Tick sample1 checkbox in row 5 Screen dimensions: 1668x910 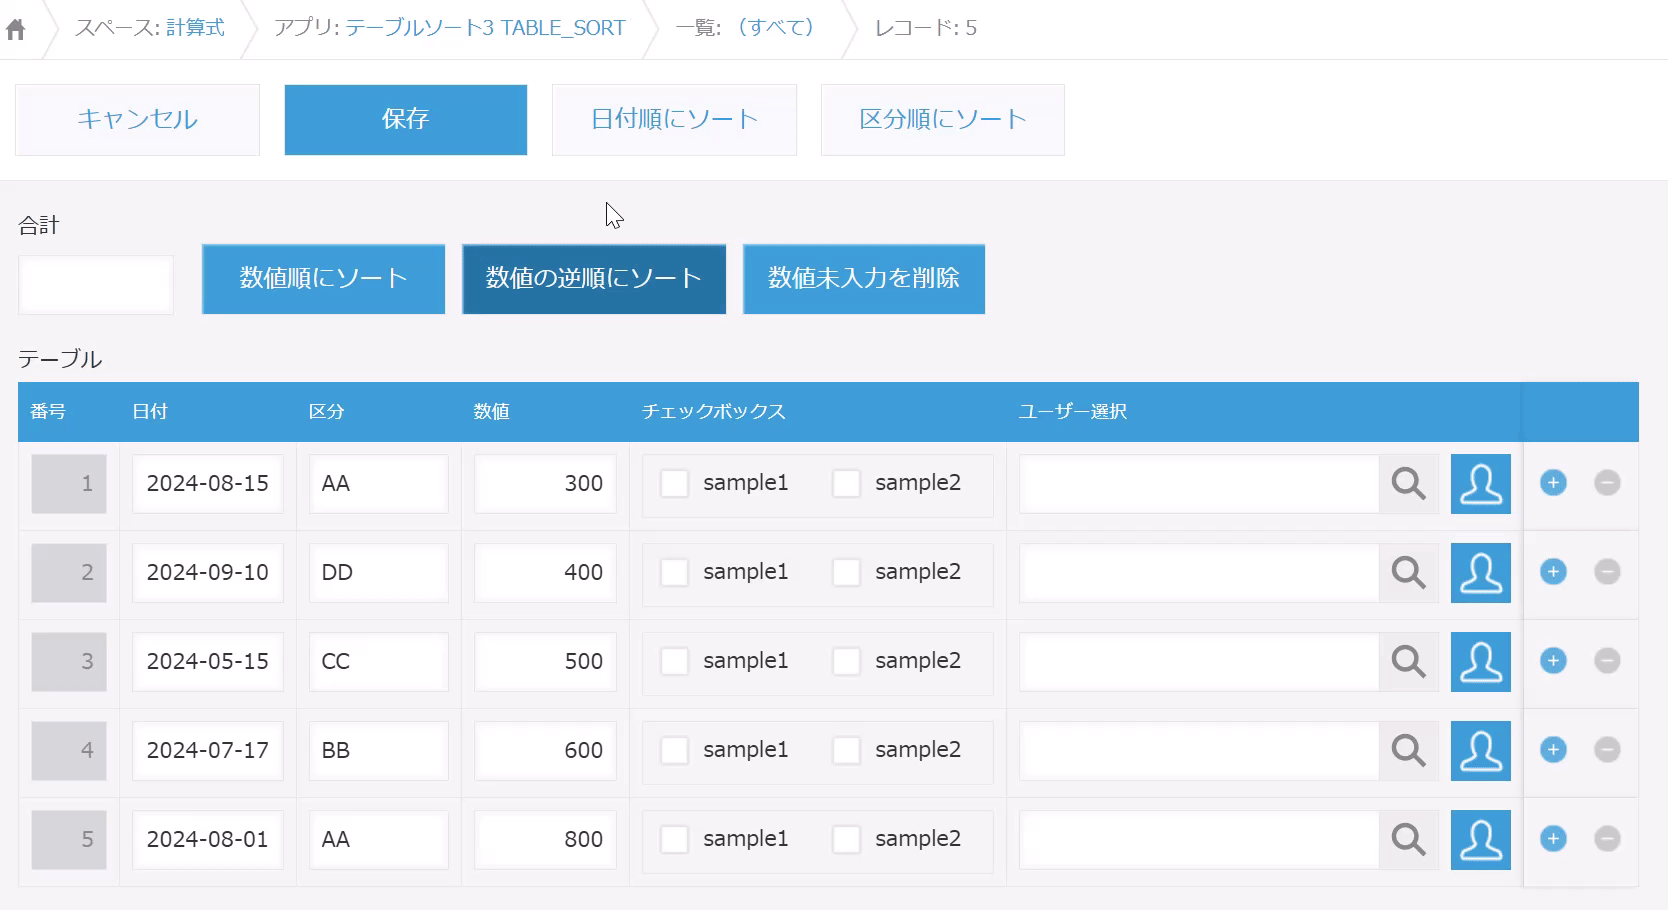675,840
